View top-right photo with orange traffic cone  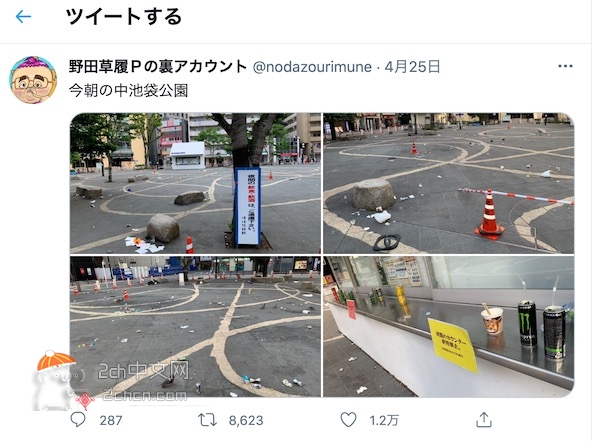pyautogui.click(x=449, y=183)
